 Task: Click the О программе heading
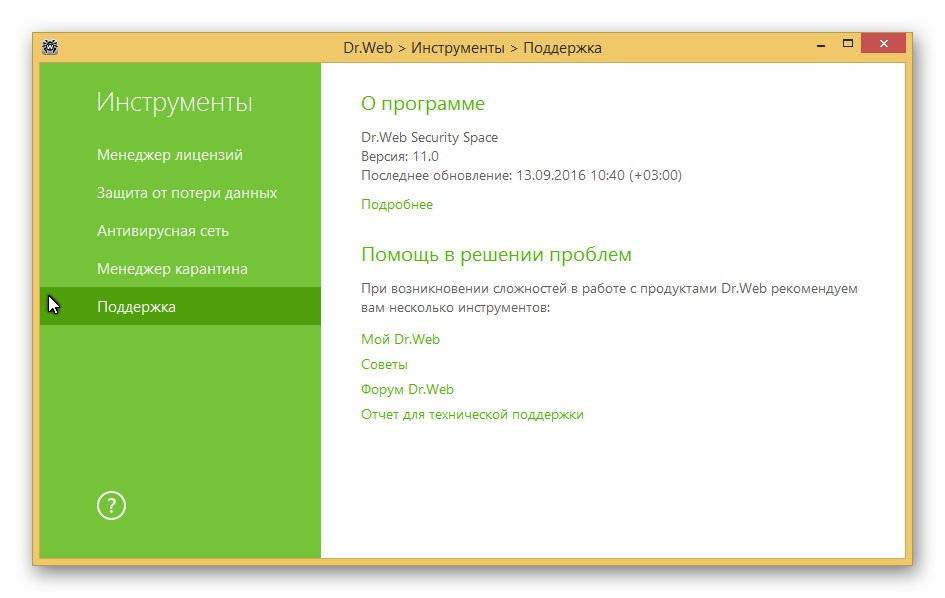422,104
